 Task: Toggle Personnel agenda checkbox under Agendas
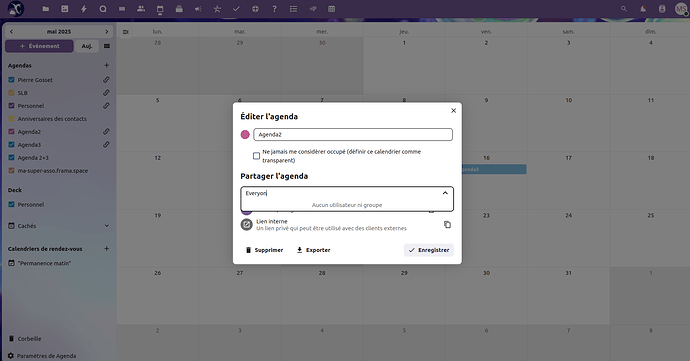(11, 106)
